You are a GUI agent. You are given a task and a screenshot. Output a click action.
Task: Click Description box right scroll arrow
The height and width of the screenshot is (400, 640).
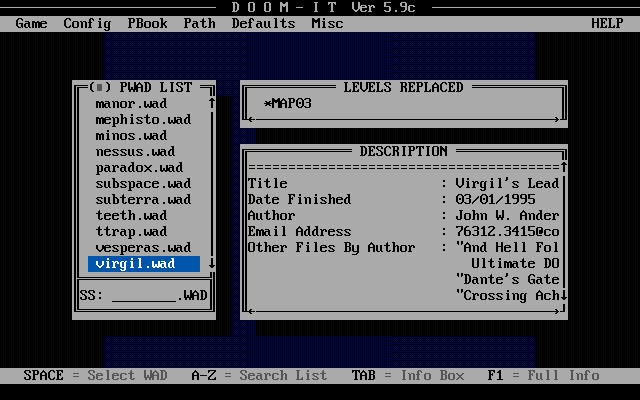[556, 311]
